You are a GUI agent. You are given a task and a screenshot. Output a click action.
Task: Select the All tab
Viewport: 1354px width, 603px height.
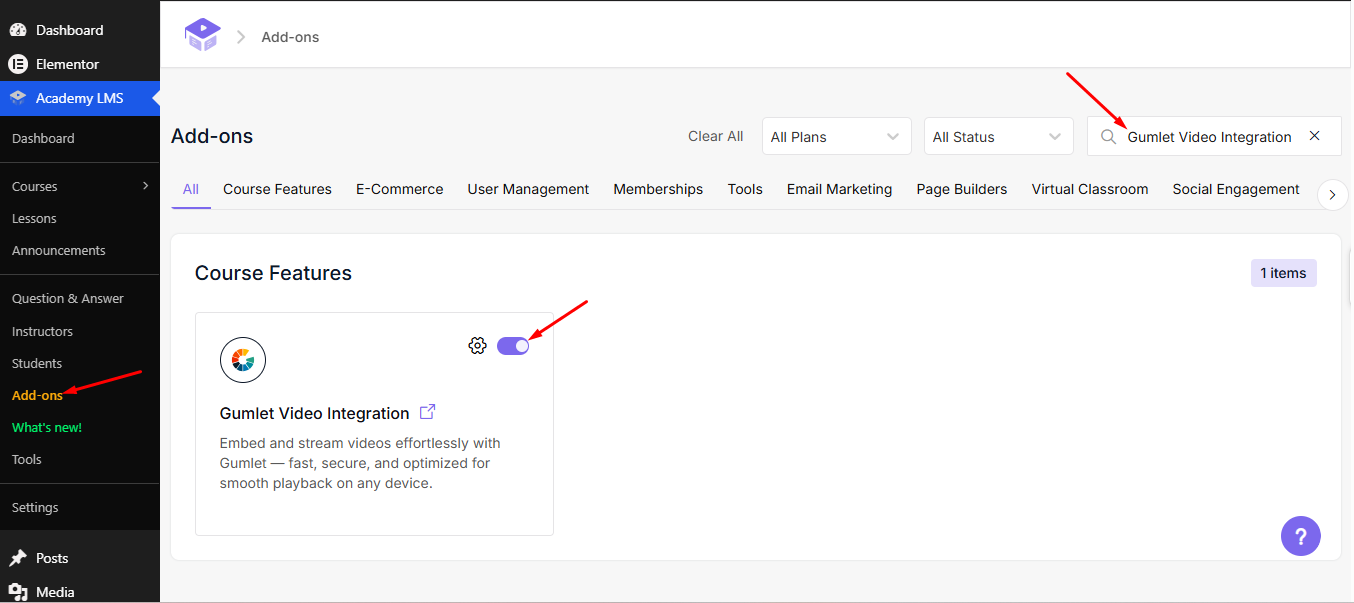pos(191,189)
